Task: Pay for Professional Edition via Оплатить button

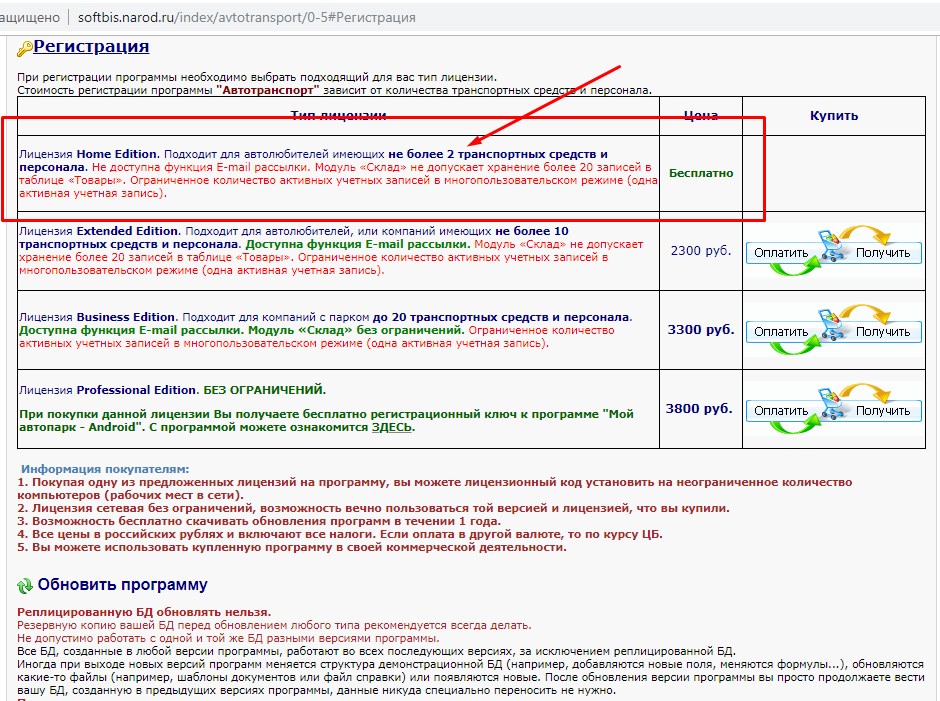Action: (x=781, y=410)
